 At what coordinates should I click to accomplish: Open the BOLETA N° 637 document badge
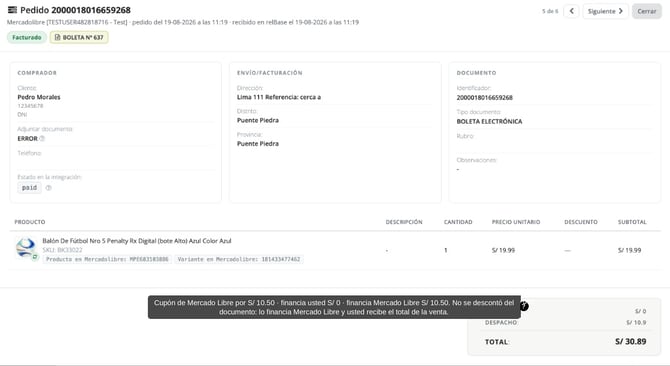[79, 38]
